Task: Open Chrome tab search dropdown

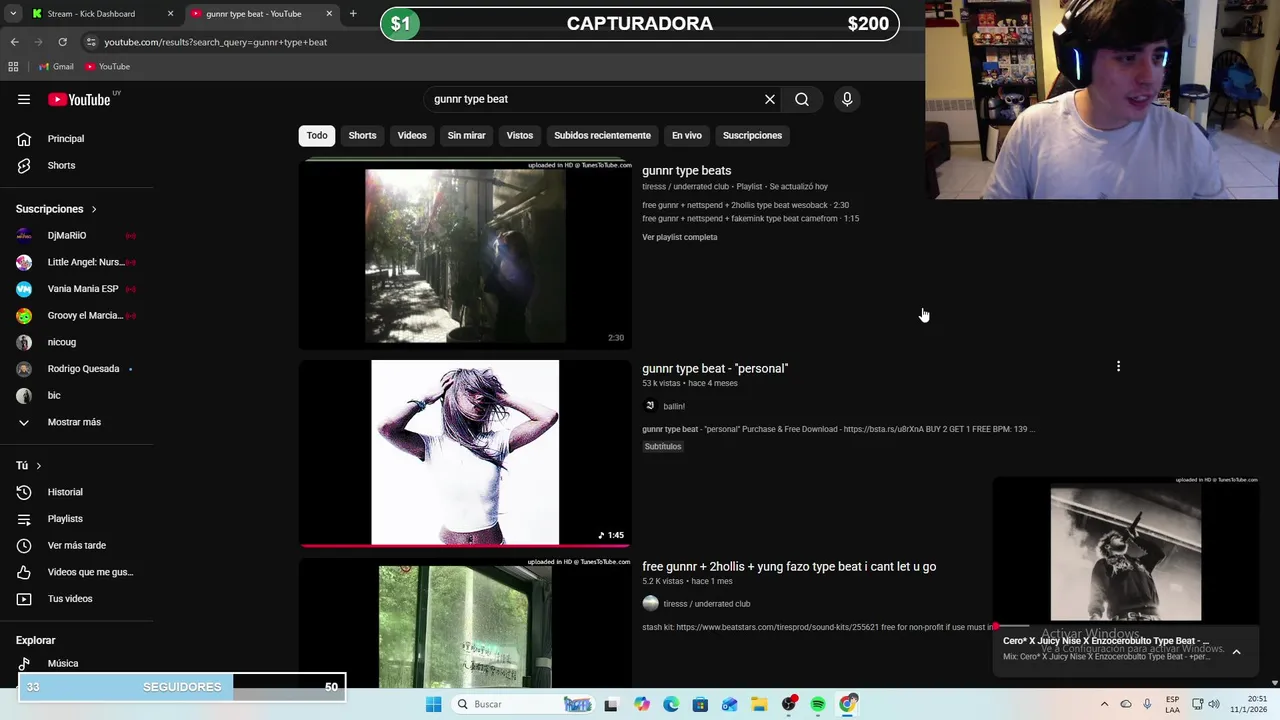Action: coord(13,14)
